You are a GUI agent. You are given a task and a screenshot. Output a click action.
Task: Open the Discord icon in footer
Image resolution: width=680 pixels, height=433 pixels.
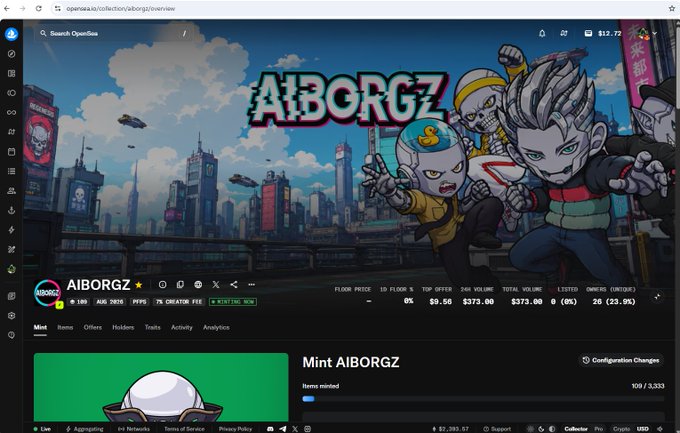pos(270,429)
